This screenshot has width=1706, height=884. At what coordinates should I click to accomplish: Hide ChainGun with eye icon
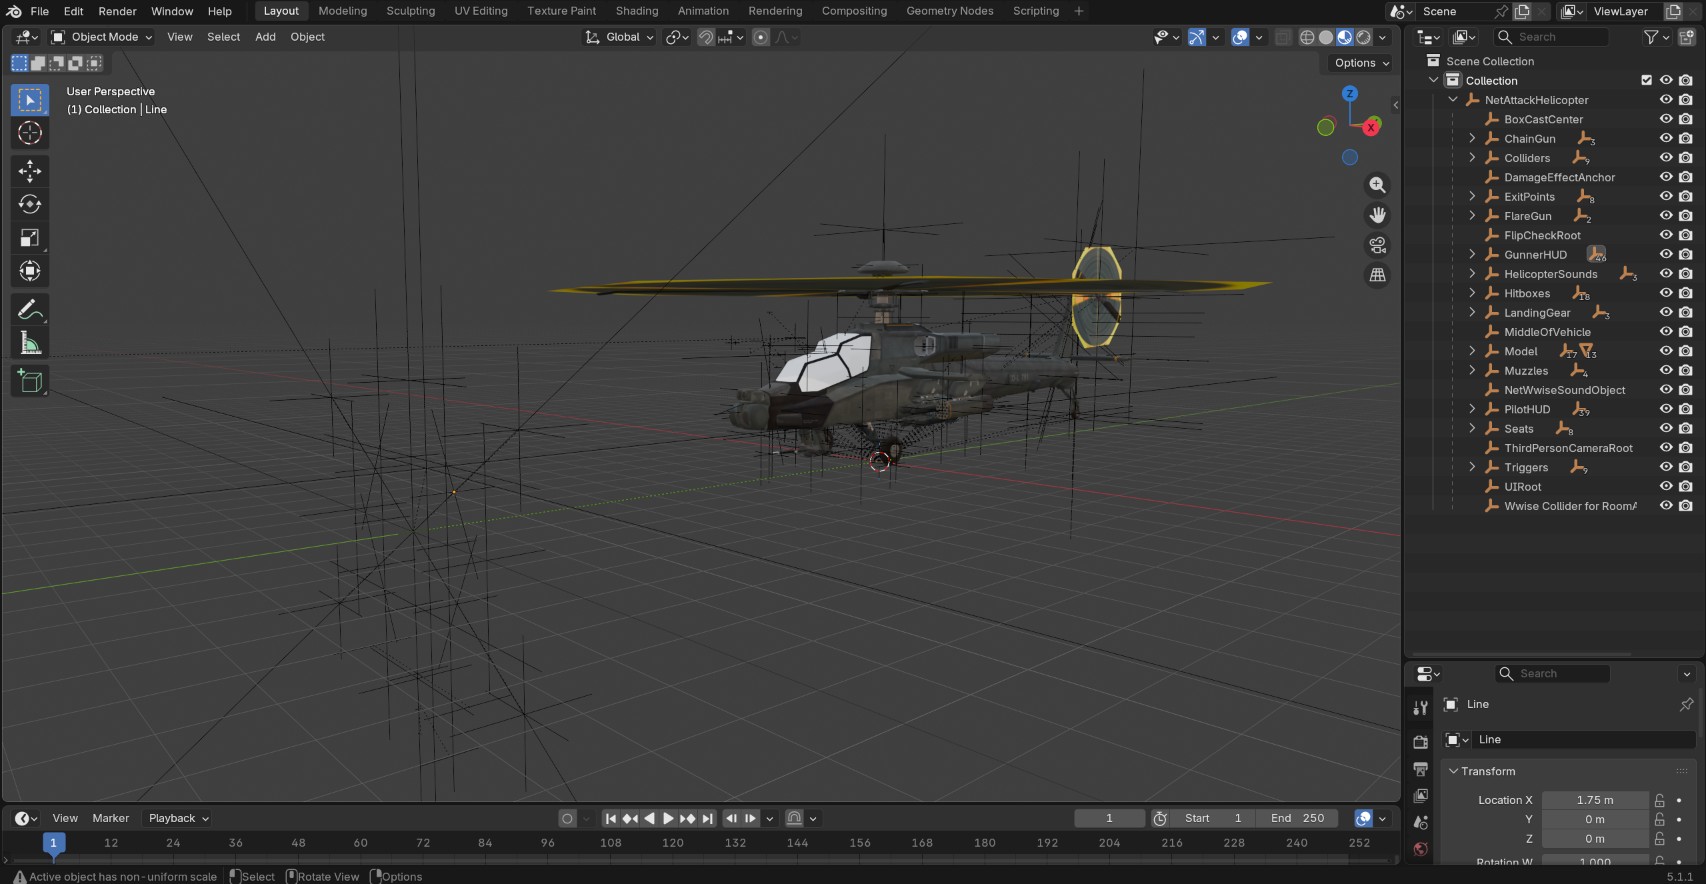click(x=1666, y=139)
